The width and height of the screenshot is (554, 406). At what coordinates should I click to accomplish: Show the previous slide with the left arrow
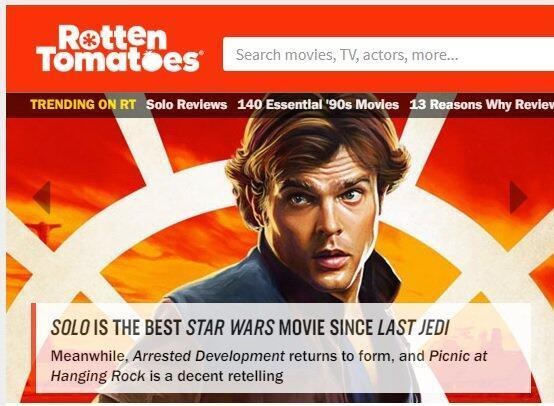point(42,197)
